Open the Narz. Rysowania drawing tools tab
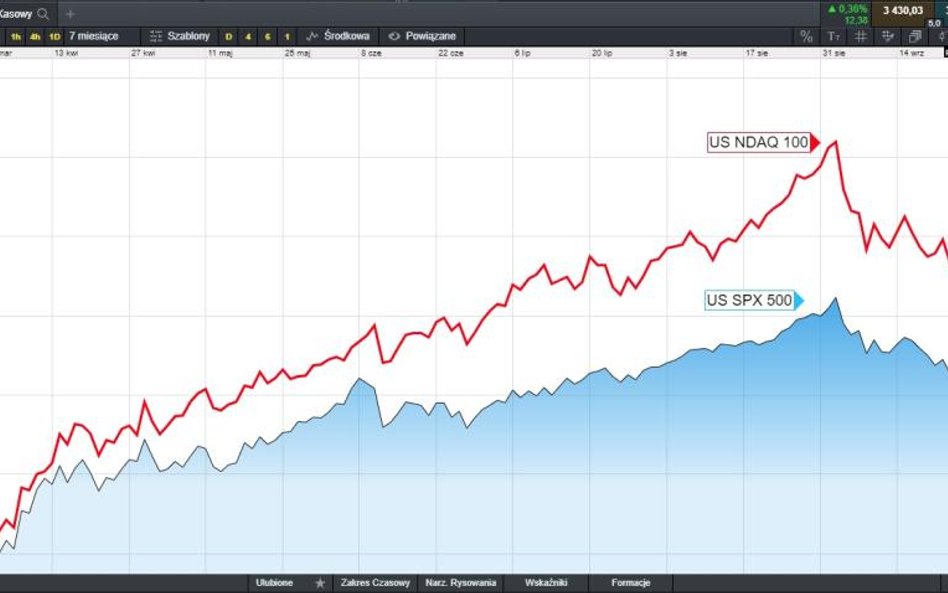 461,583
